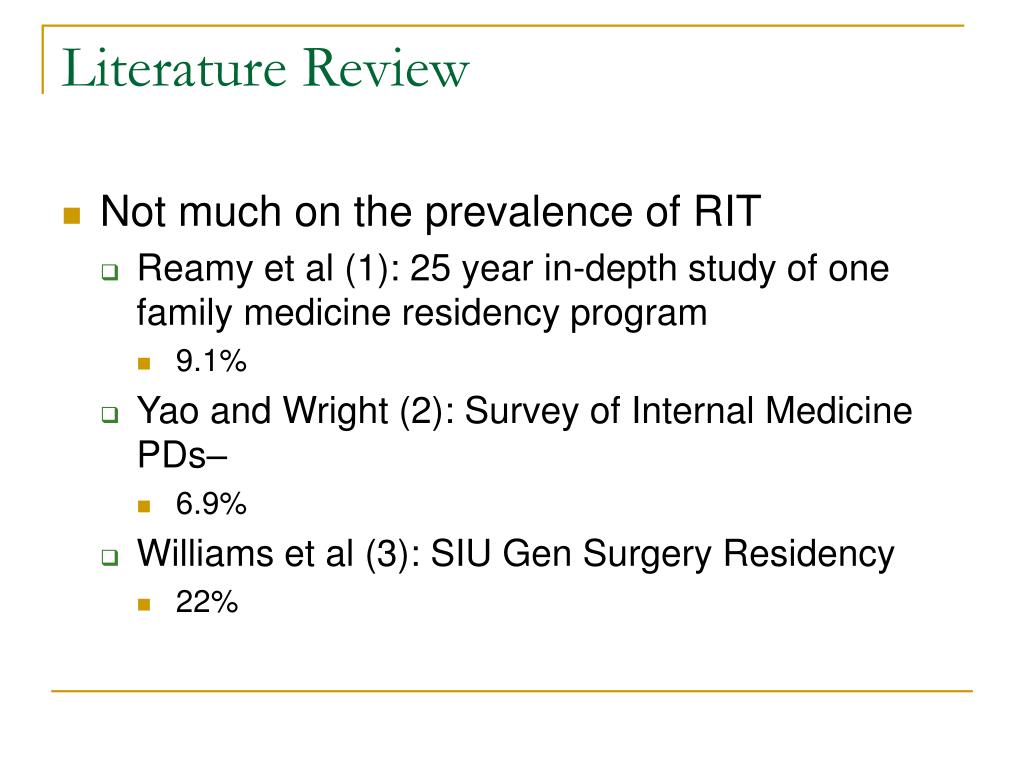The width and height of the screenshot is (1024, 768).
Task: Click the small square bullet beside 22%
Action: pos(144,604)
